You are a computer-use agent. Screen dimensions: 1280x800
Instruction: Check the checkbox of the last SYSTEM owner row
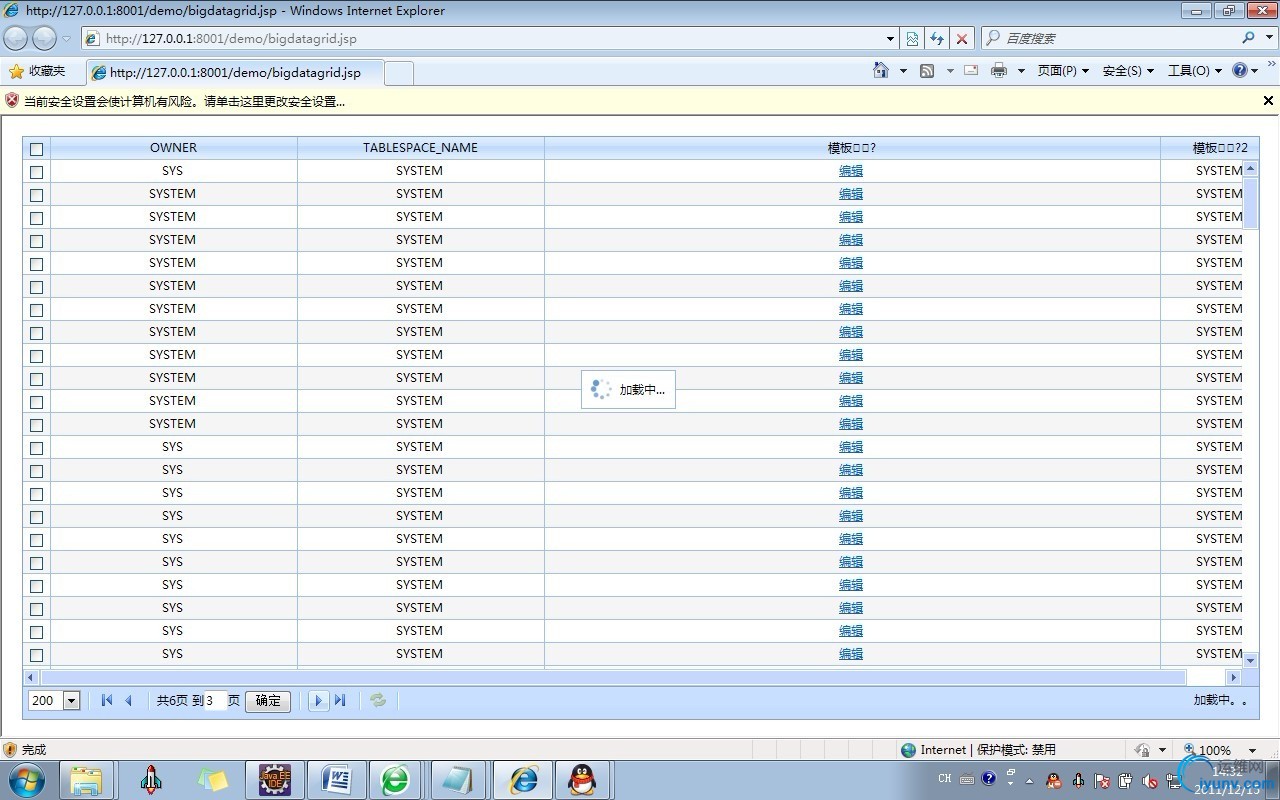[37, 425]
